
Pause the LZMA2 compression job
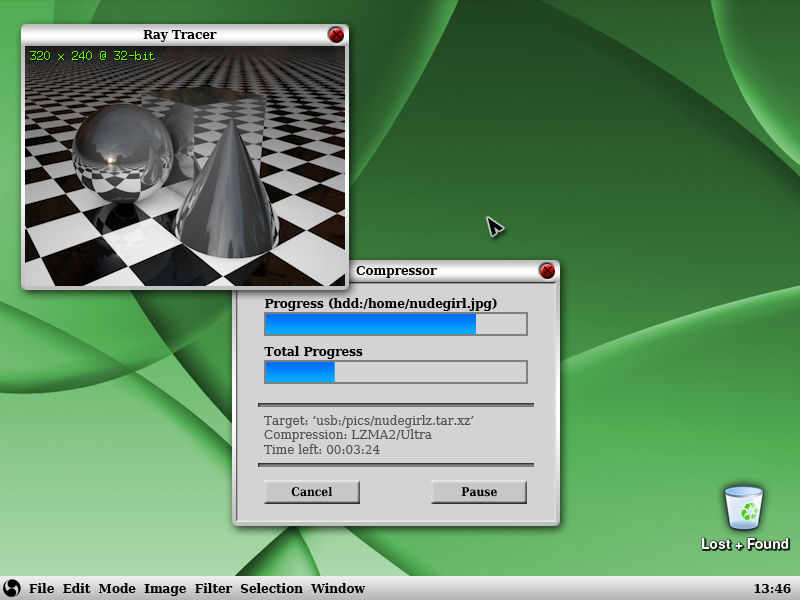point(478,492)
